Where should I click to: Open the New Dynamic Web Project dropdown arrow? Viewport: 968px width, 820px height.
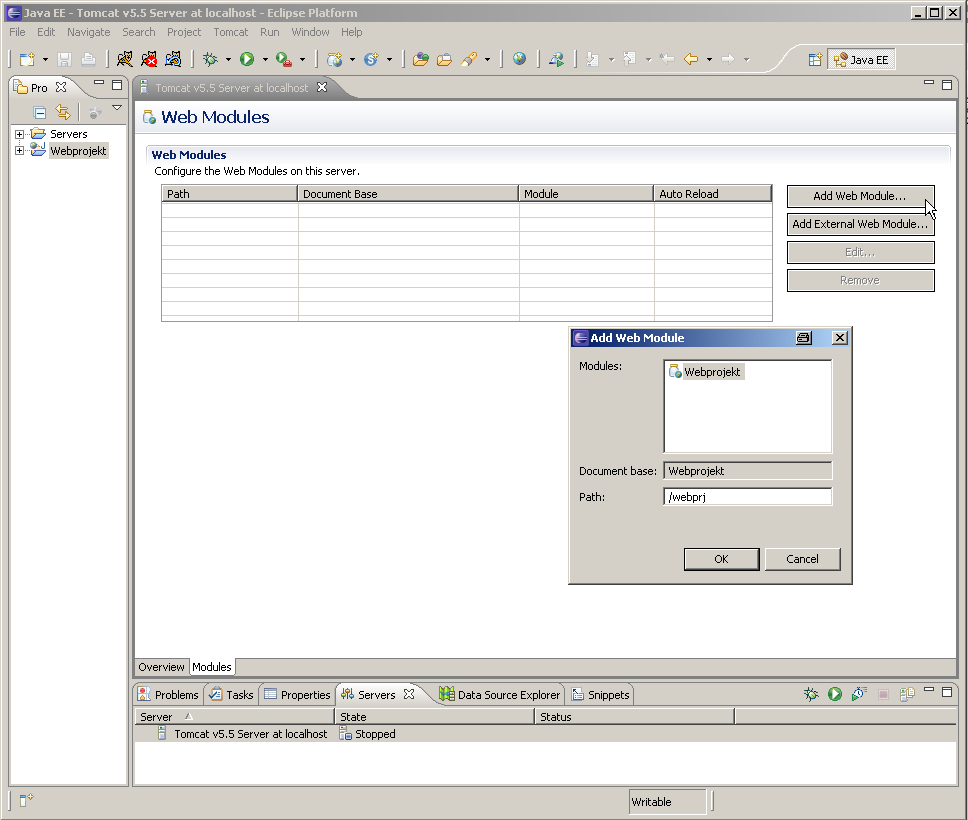[353, 60]
